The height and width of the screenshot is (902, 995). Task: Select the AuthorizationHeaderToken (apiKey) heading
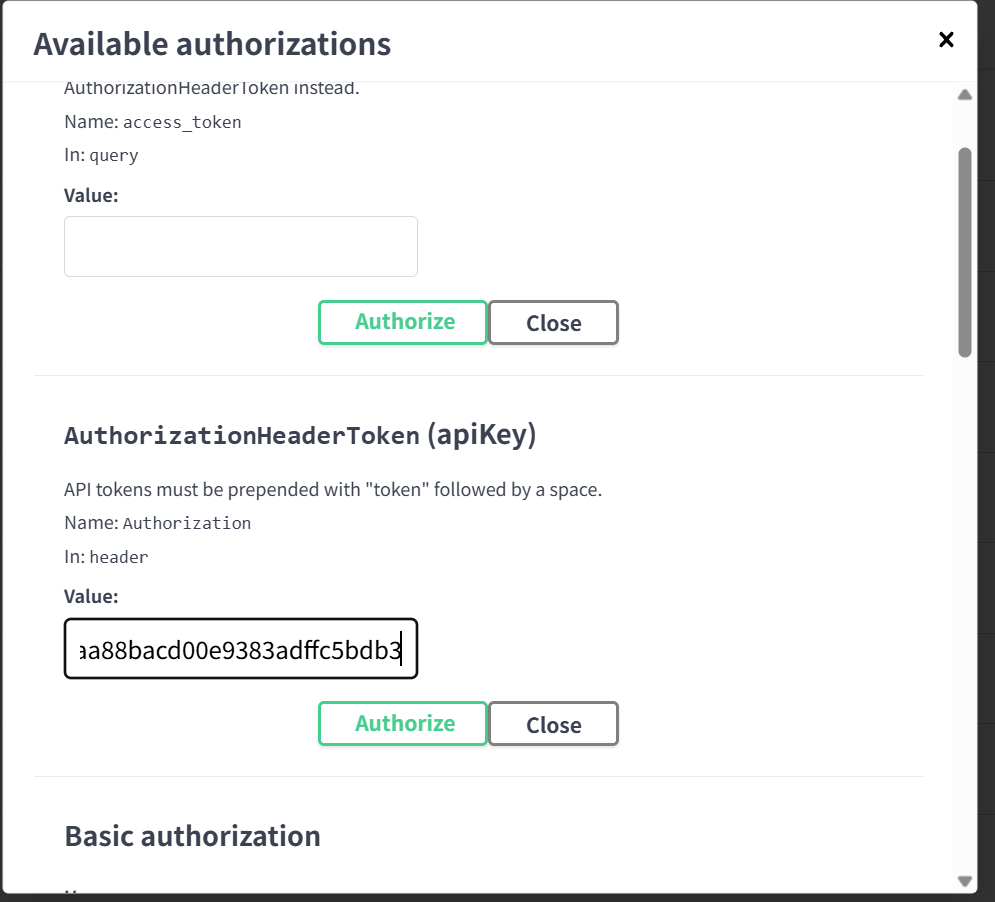[300, 436]
